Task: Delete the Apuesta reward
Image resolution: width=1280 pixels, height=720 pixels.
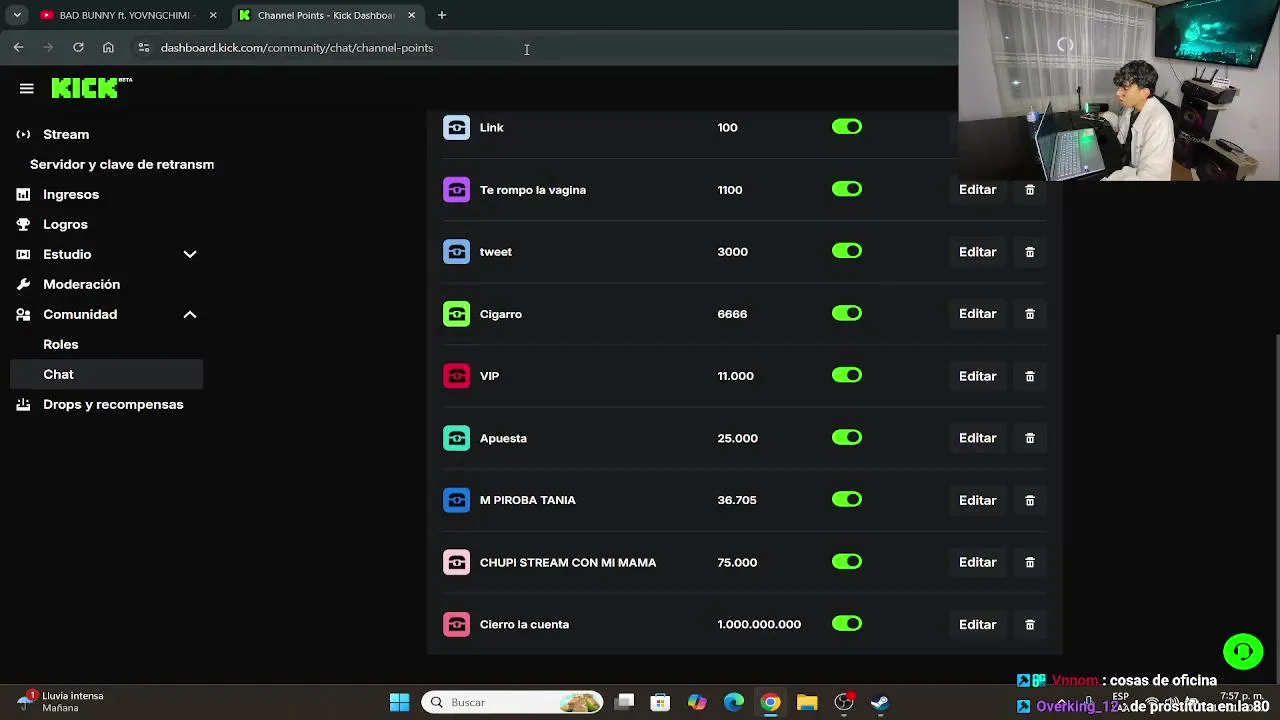Action: tap(1029, 438)
